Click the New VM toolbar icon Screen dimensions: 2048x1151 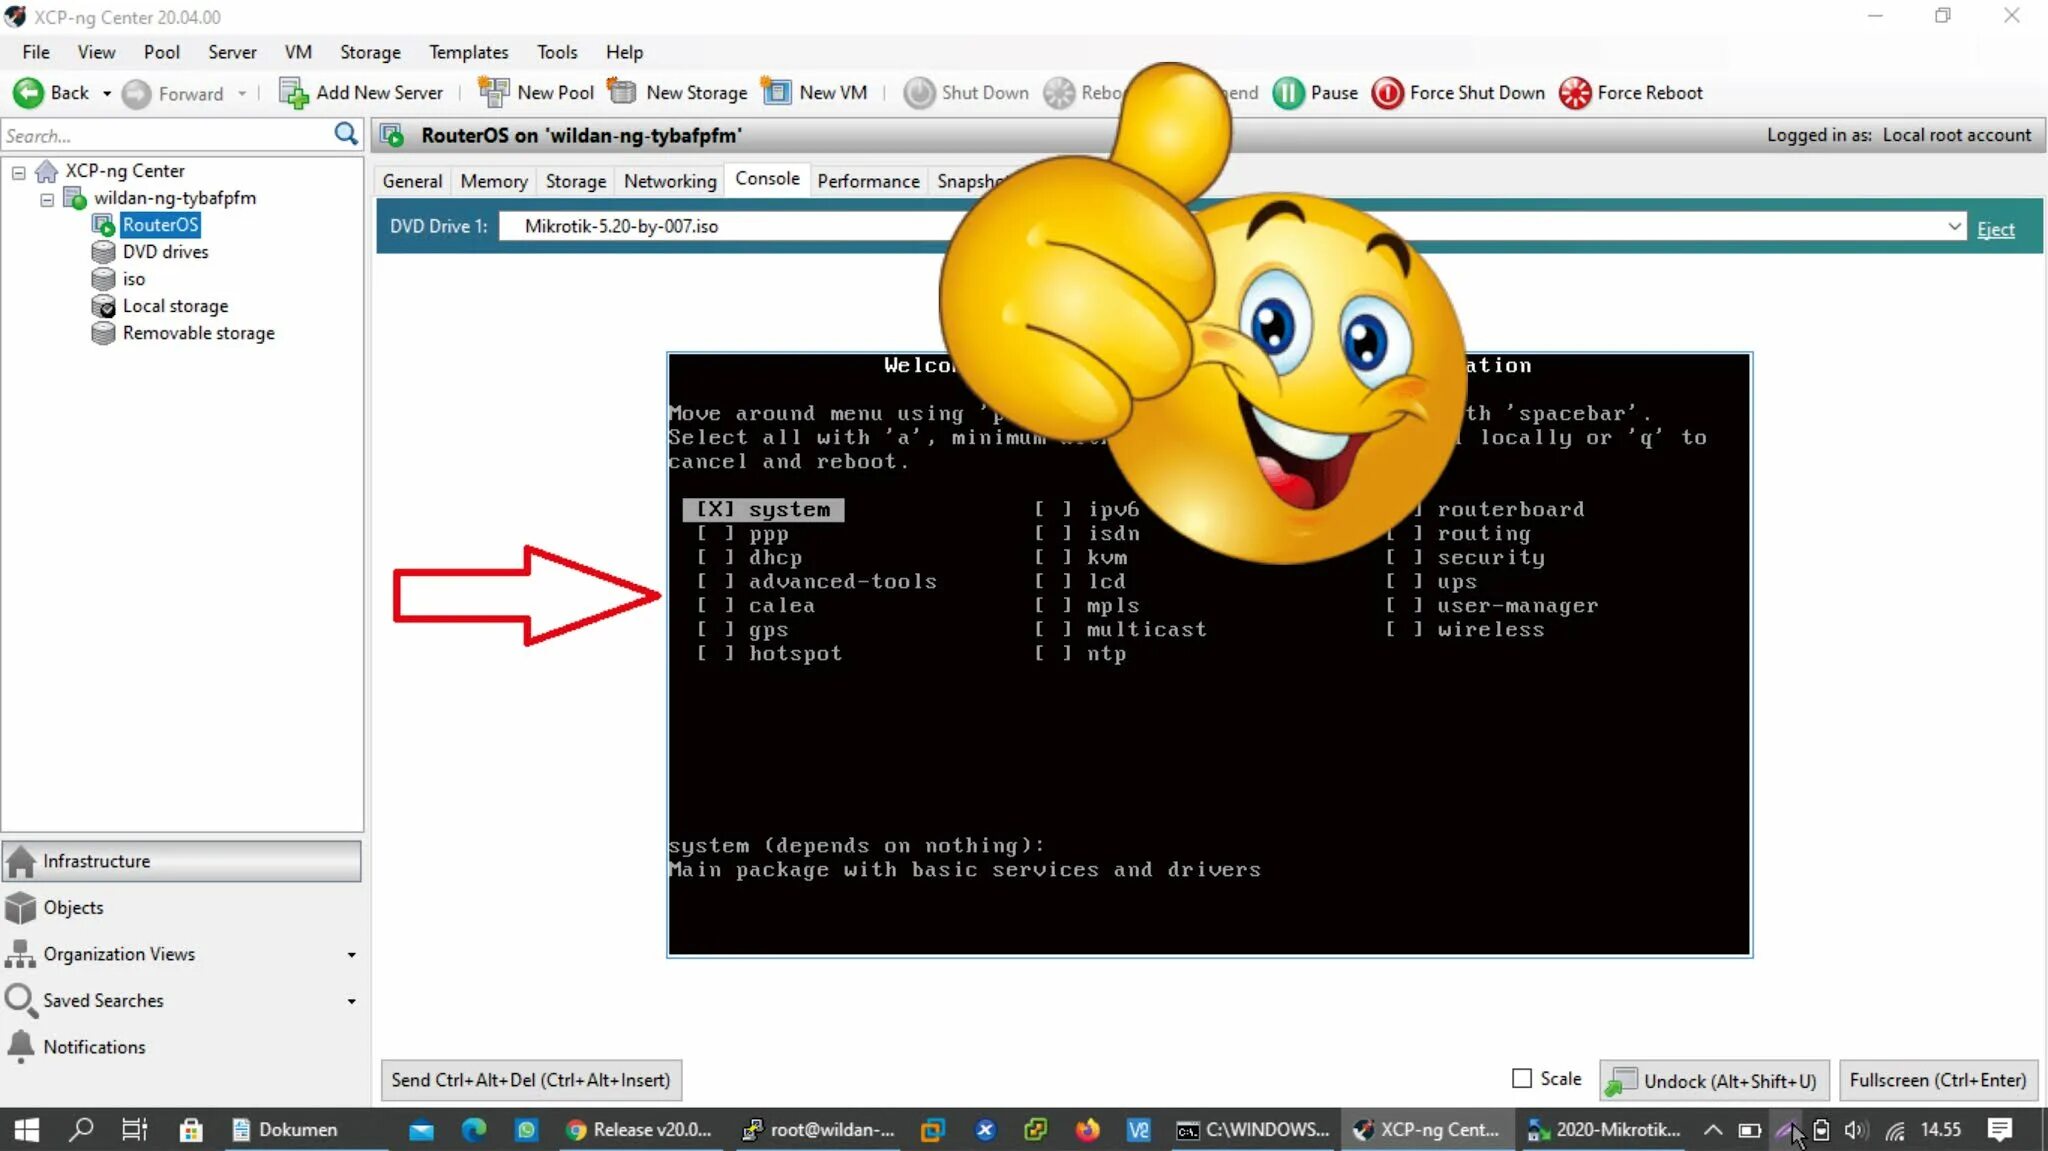click(776, 93)
